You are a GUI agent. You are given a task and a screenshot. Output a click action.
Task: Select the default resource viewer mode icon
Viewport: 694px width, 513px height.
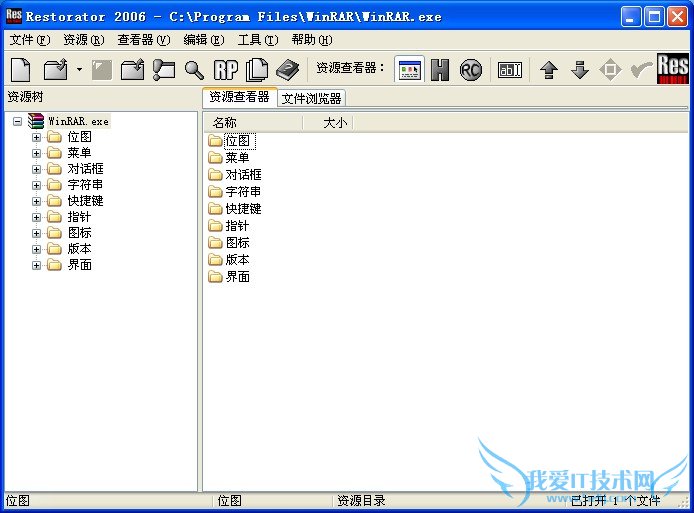pos(409,69)
